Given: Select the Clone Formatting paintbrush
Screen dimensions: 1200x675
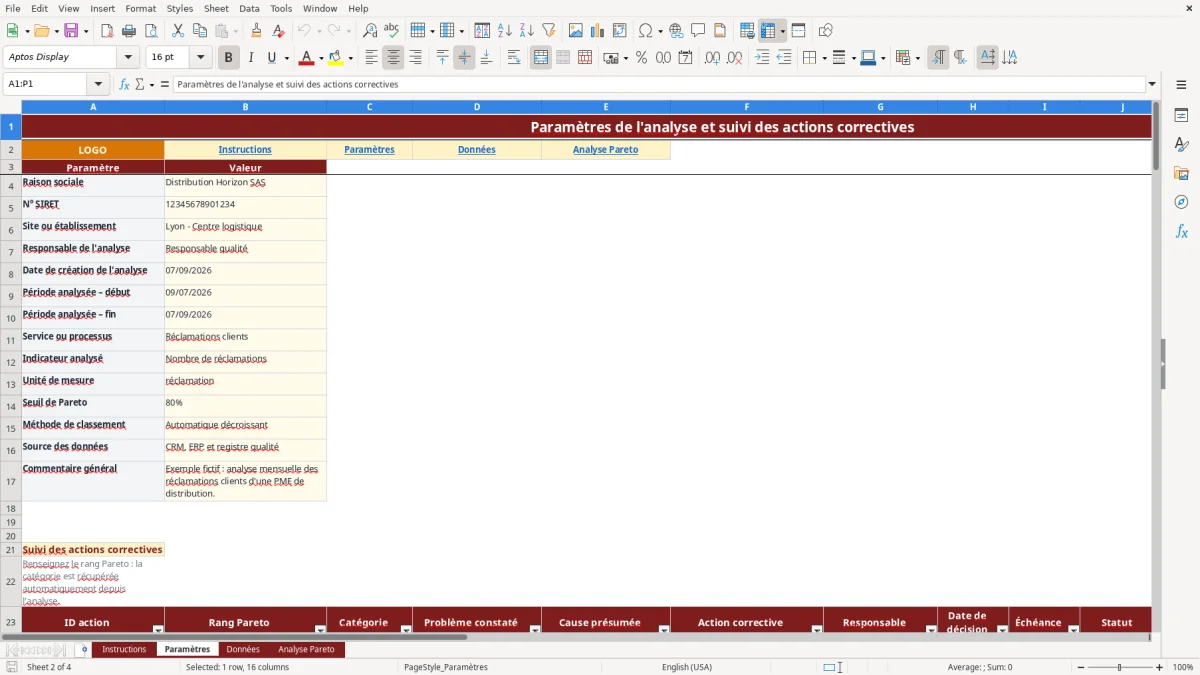Looking at the screenshot, I should coord(256,31).
